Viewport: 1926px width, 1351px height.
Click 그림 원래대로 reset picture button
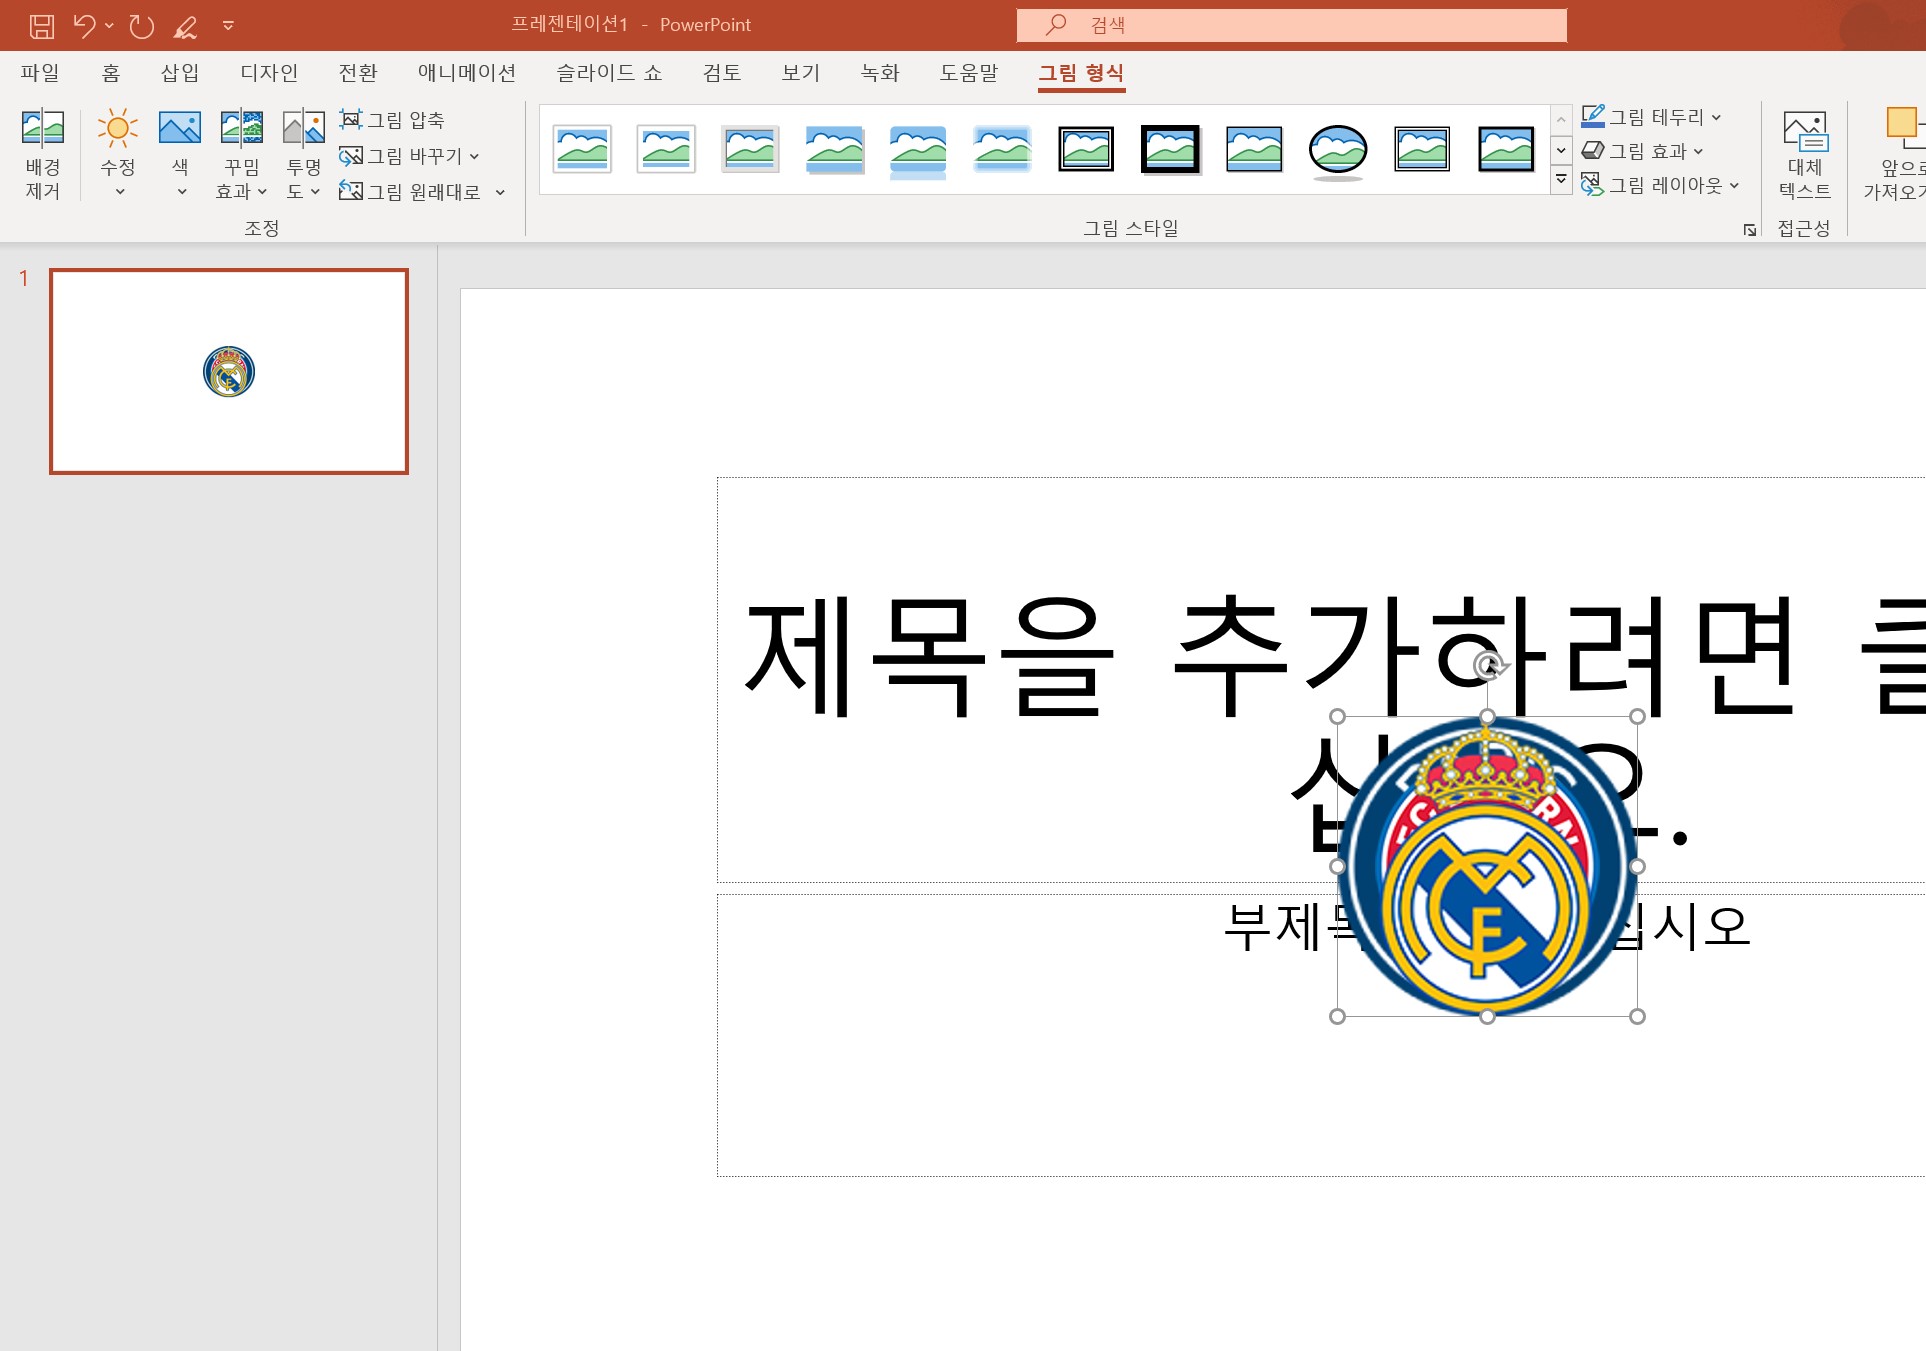[x=411, y=192]
